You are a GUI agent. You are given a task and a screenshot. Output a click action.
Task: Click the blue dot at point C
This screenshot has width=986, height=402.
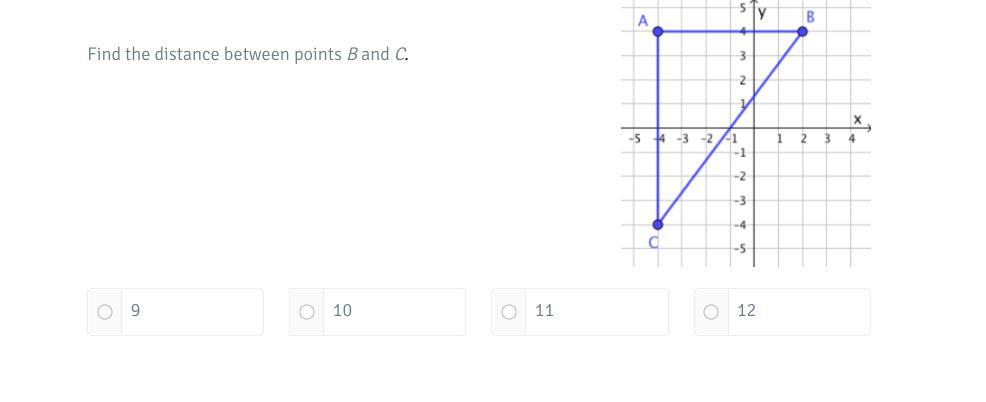click(658, 225)
